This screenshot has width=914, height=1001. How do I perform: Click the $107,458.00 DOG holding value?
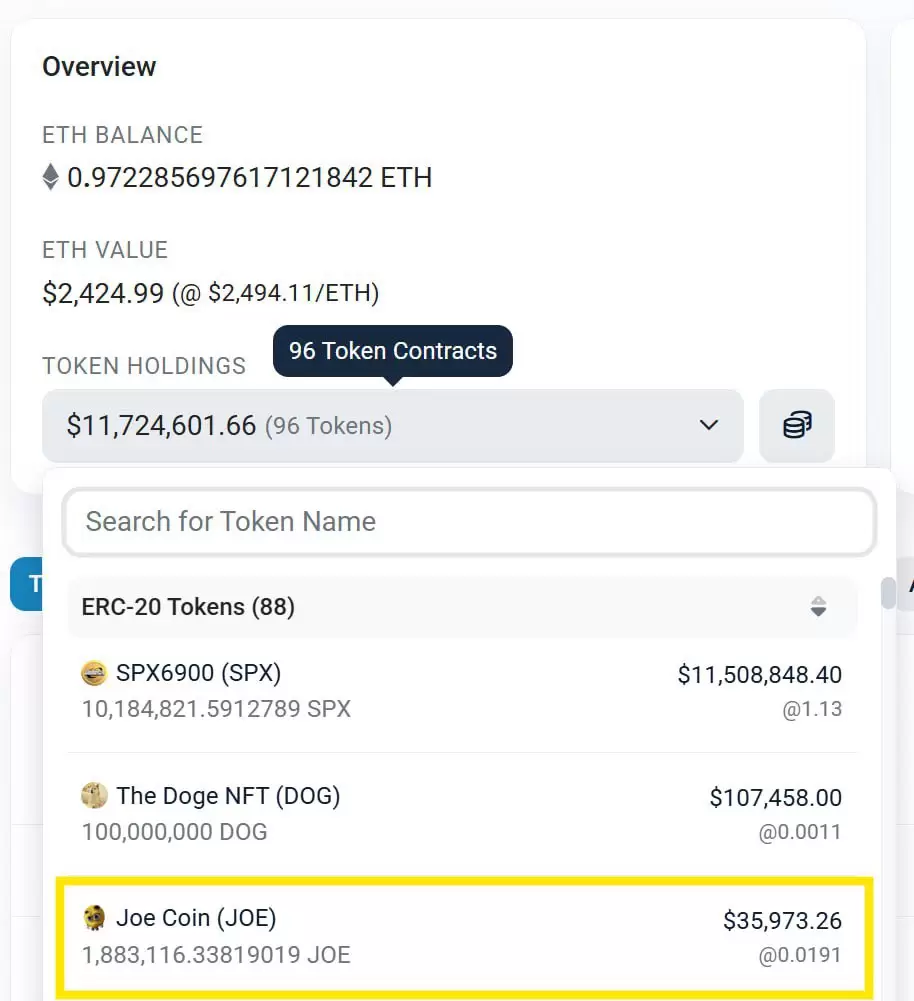click(x=775, y=797)
